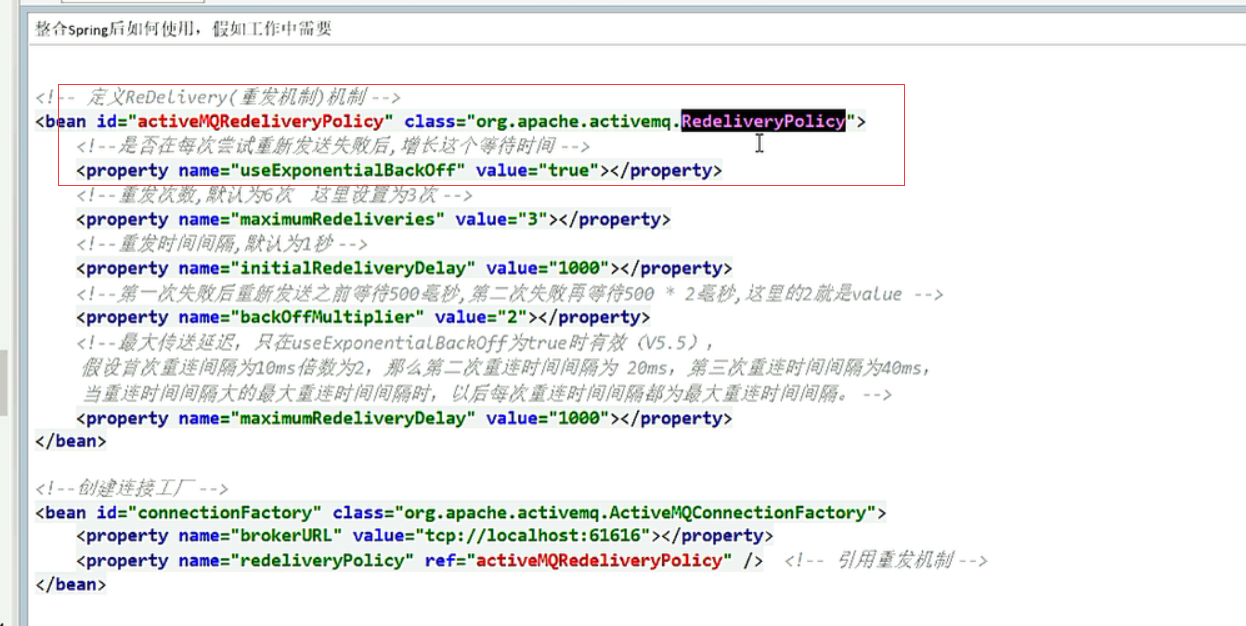Click the highlighted word RedeliveryPolicy in class name

click(764, 121)
